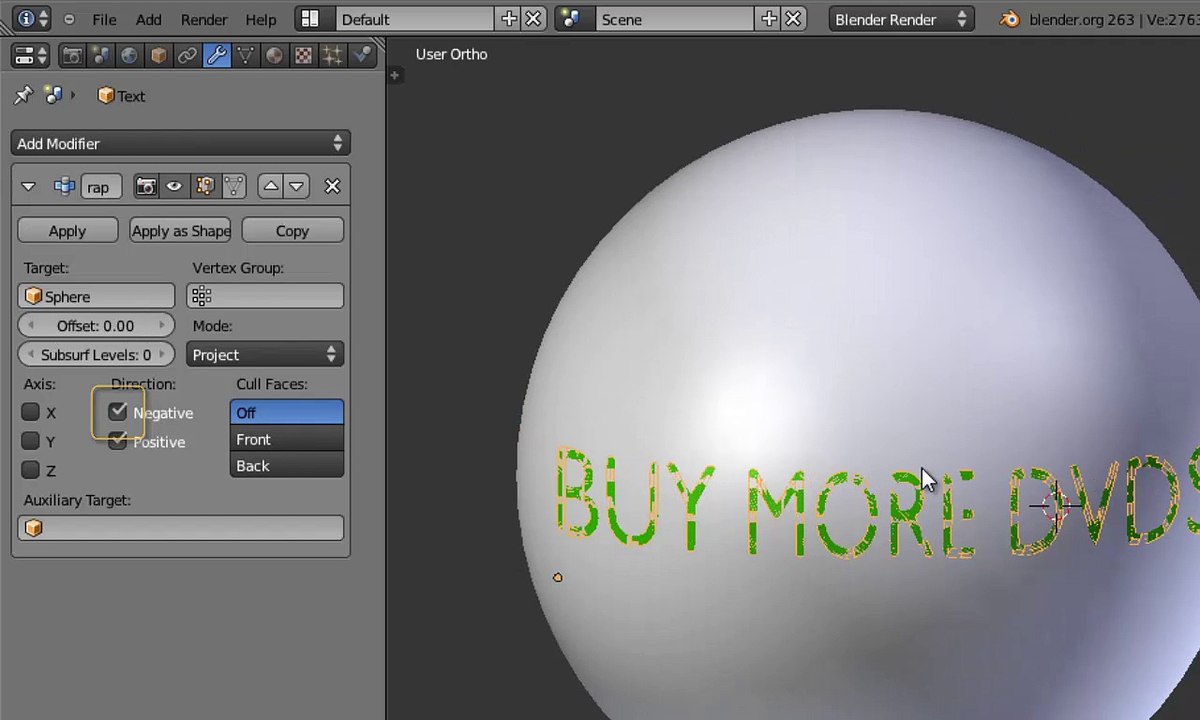Click the Scene name selector field

pyautogui.click(x=674, y=19)
